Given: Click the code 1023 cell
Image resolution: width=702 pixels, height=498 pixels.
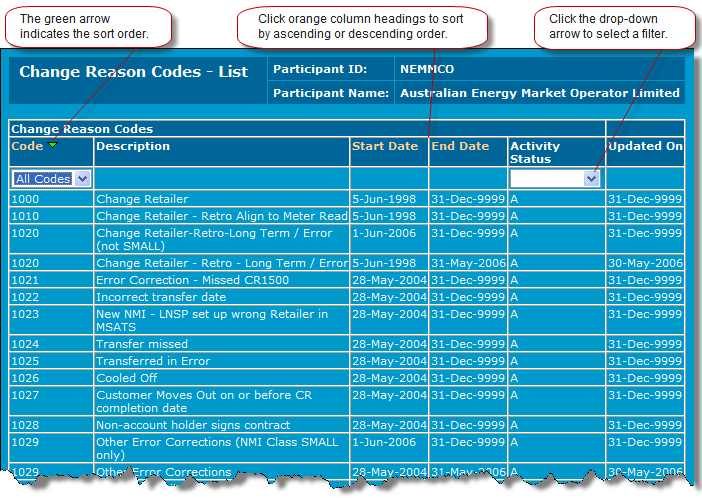Looking at the screenshot, I should coord(25,314).
